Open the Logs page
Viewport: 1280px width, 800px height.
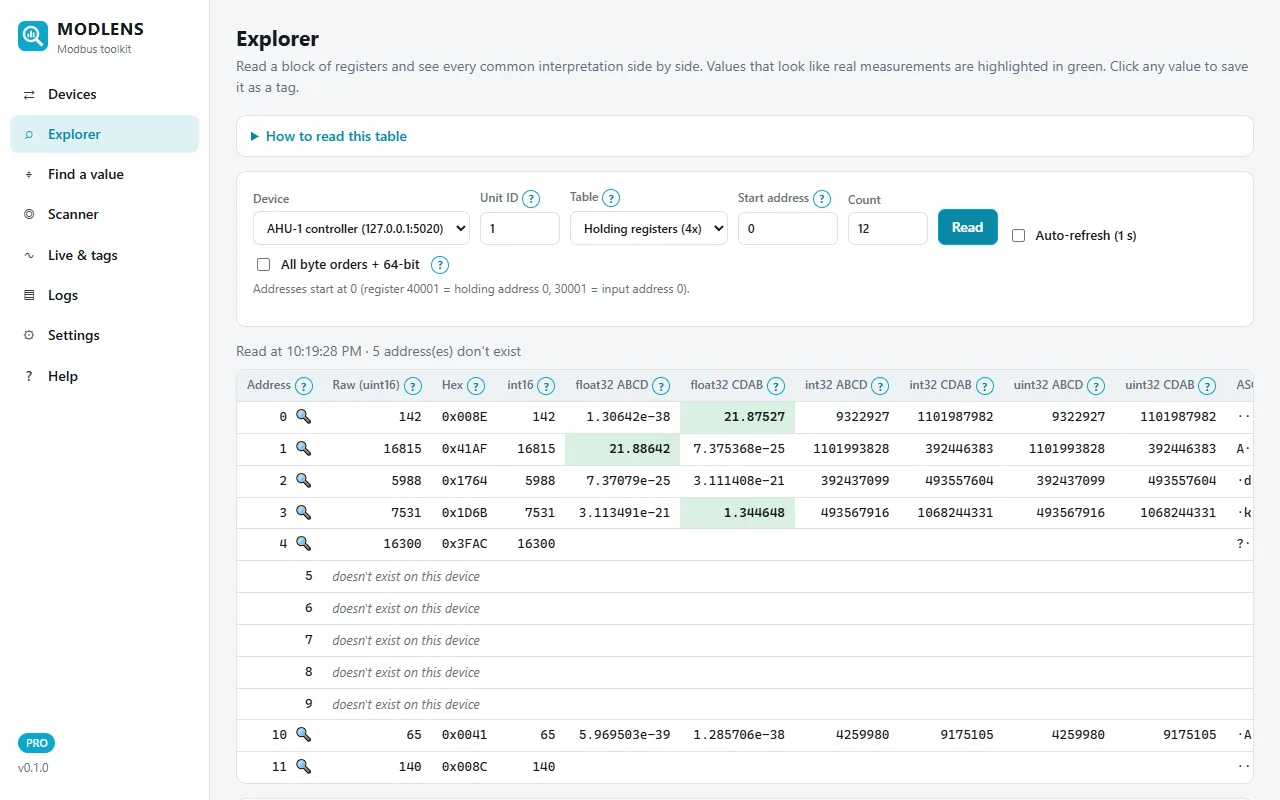pos(104,295)
